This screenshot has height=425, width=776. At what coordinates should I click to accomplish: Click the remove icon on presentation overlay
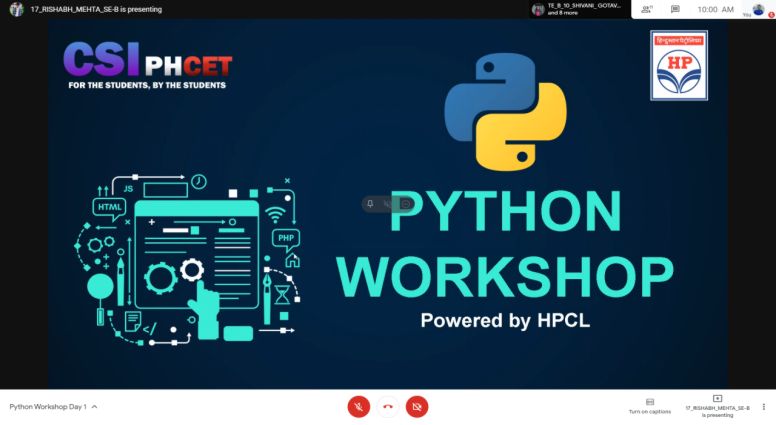(x=405, y=204)
